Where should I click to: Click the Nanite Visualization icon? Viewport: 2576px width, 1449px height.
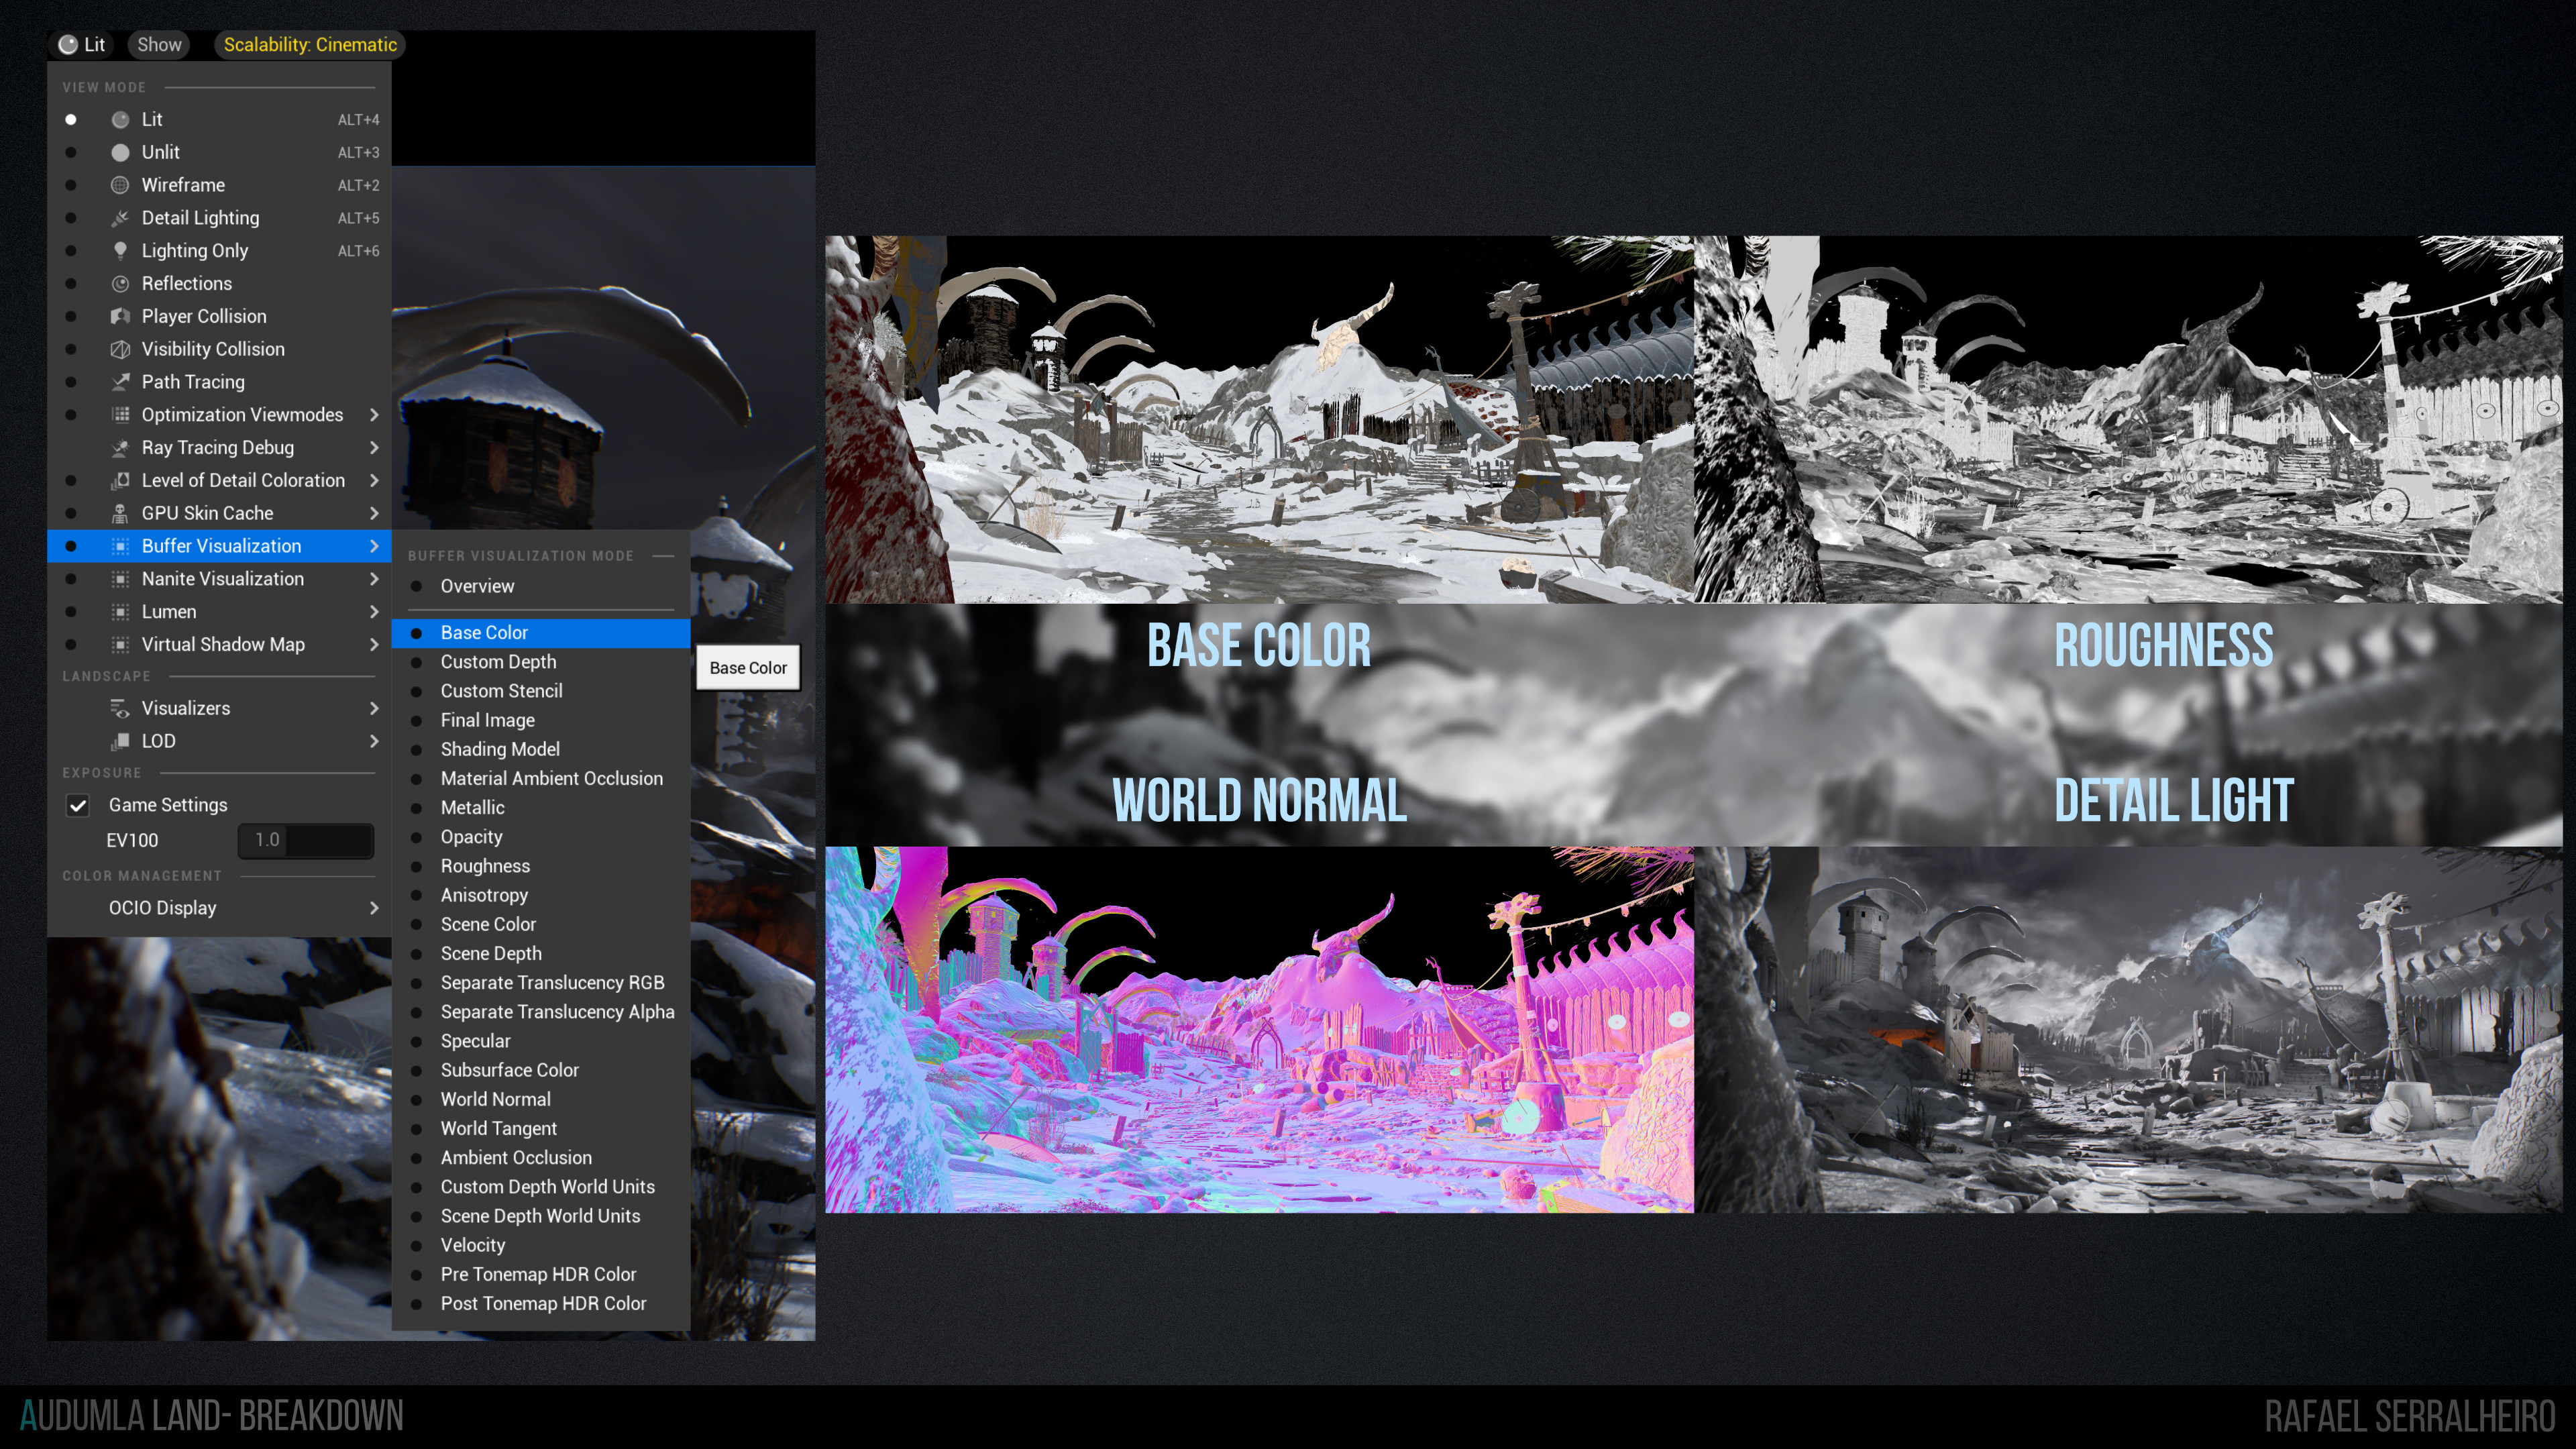[x=120, y=579]
